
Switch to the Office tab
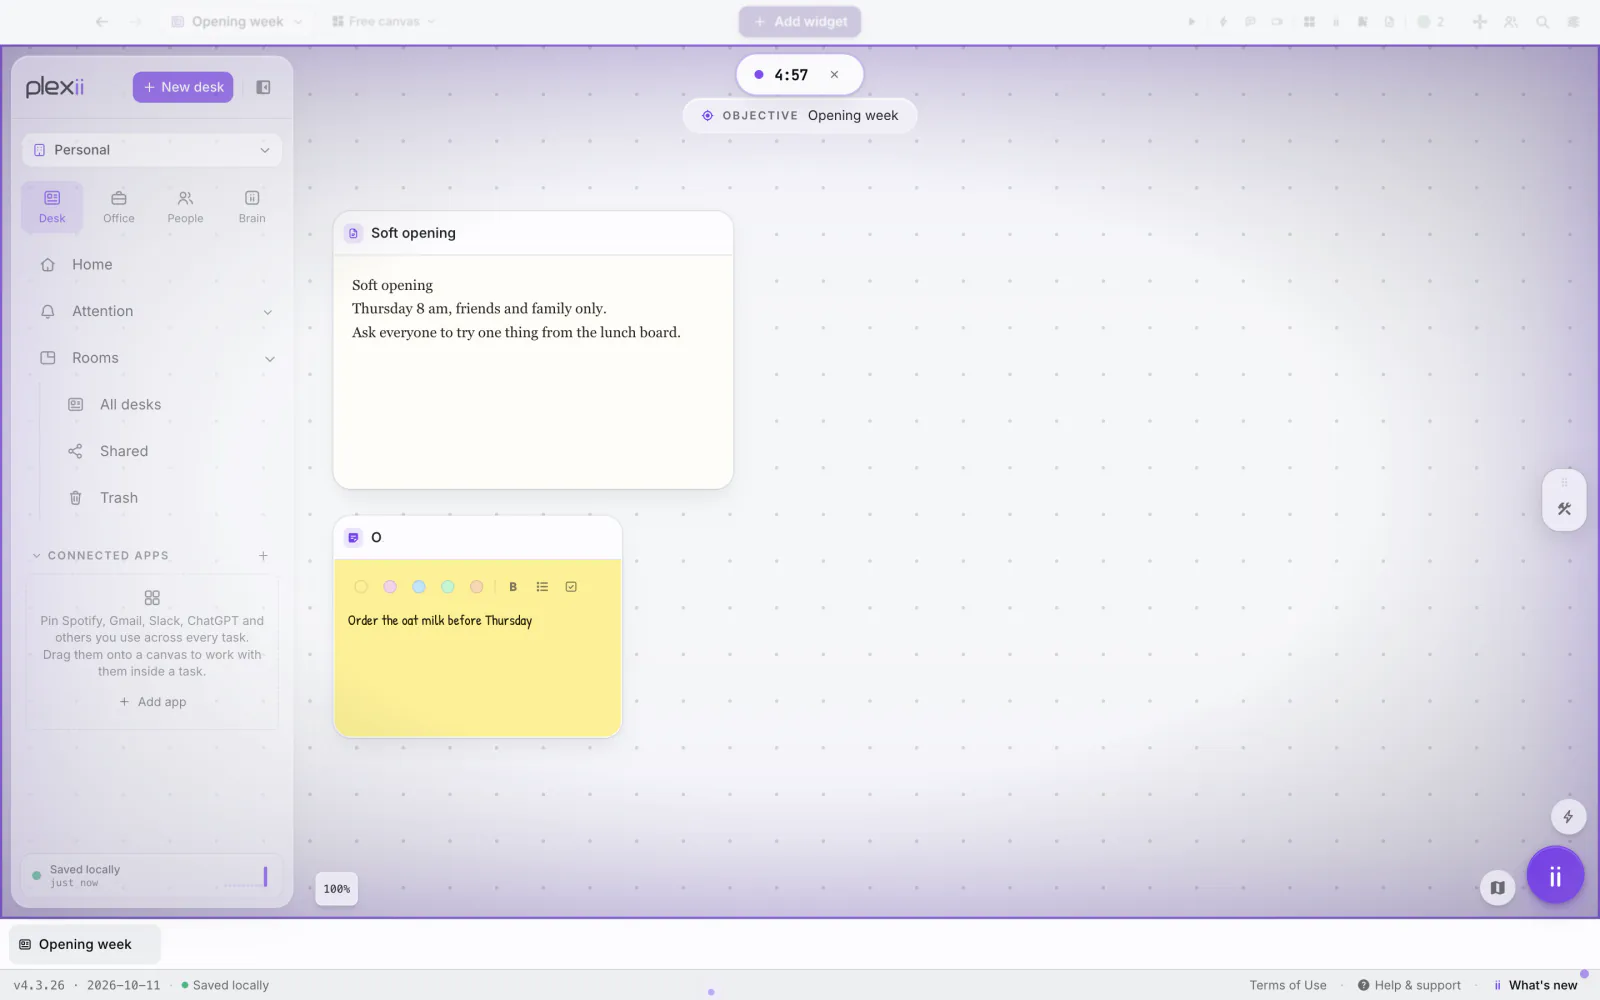tap(119, 206)
